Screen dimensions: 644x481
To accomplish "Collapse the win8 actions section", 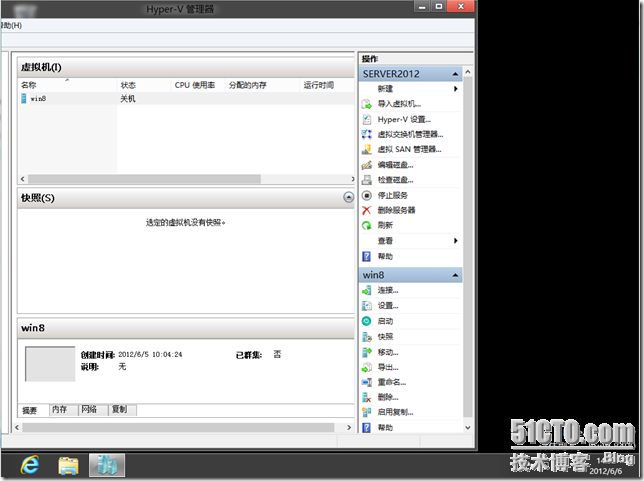I will (x=456, y=275).
